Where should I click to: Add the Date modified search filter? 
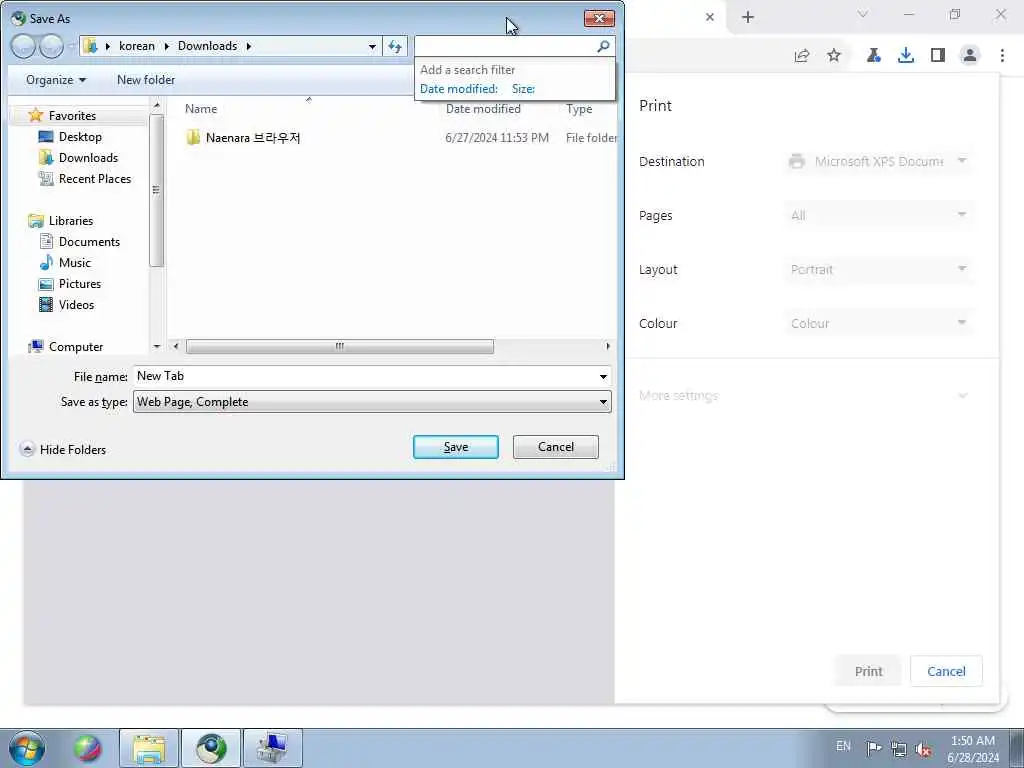(x=458, y=89)
